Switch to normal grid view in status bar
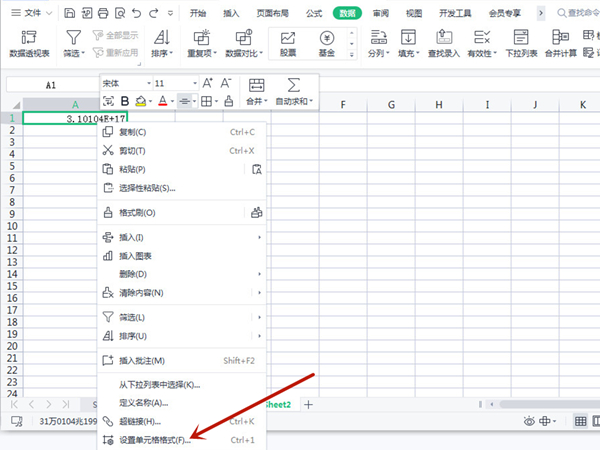 (x=580, y=421)
